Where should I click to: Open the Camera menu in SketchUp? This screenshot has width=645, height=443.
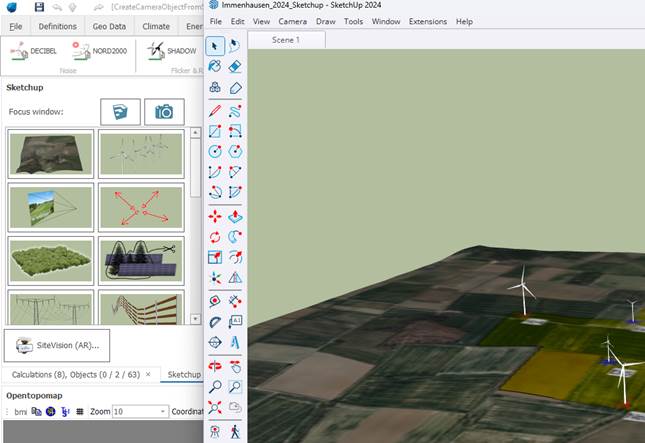tap(292, 21)
